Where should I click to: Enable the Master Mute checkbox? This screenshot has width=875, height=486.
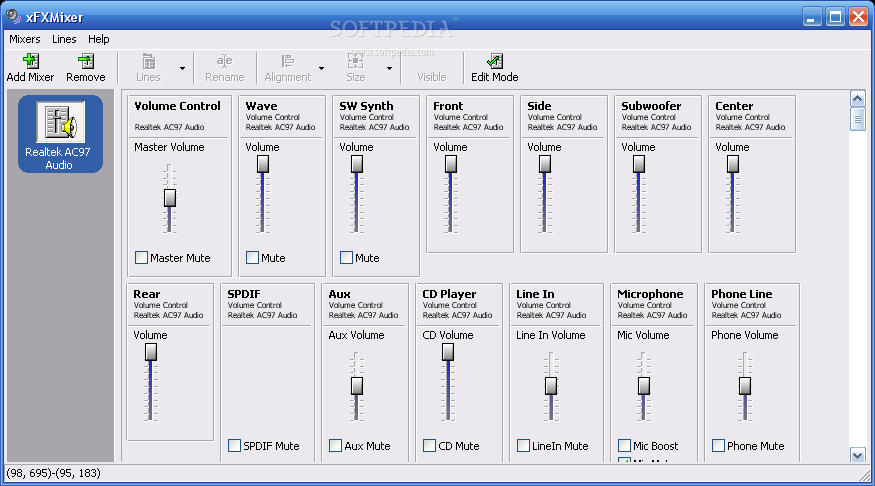[x=141, y=258]
